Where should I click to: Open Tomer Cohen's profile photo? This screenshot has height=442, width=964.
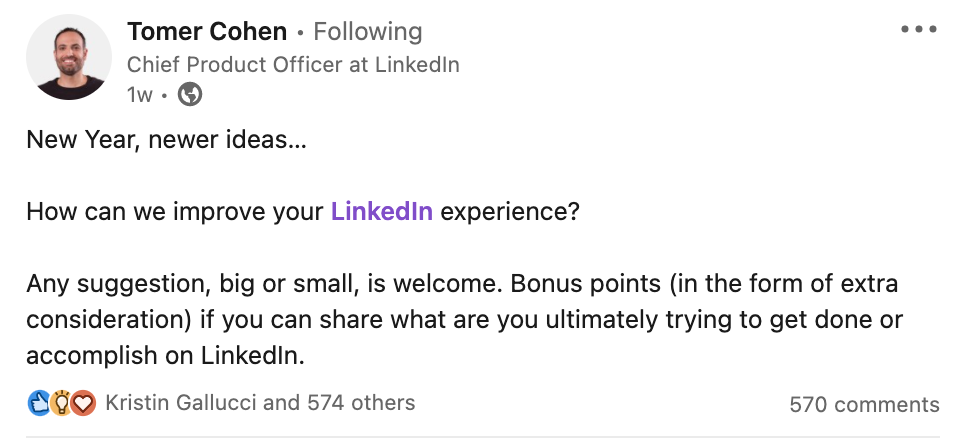tap(68, 58)
